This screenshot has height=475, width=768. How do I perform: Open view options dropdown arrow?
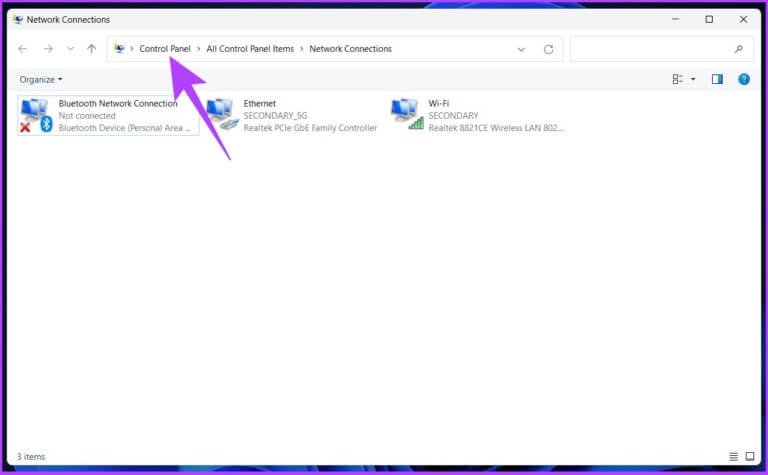693,79
